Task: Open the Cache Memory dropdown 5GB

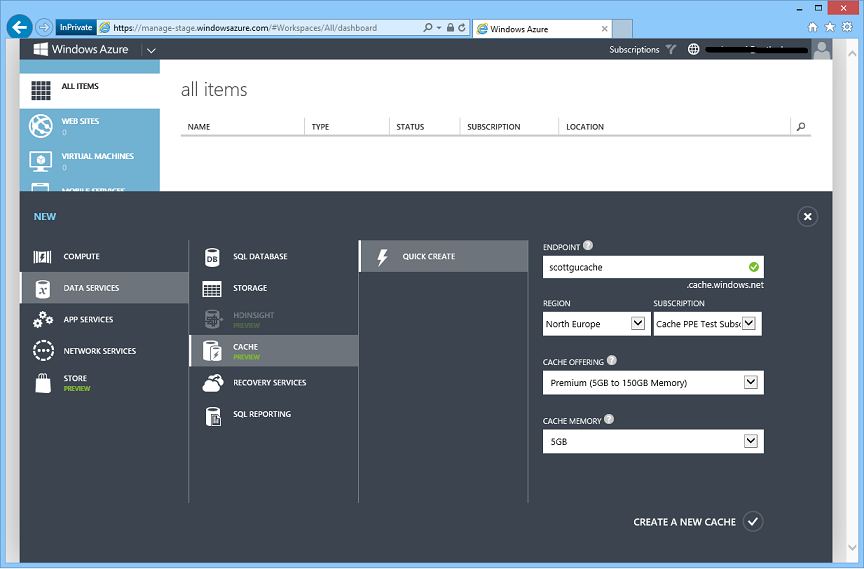Action: point(653,441)
